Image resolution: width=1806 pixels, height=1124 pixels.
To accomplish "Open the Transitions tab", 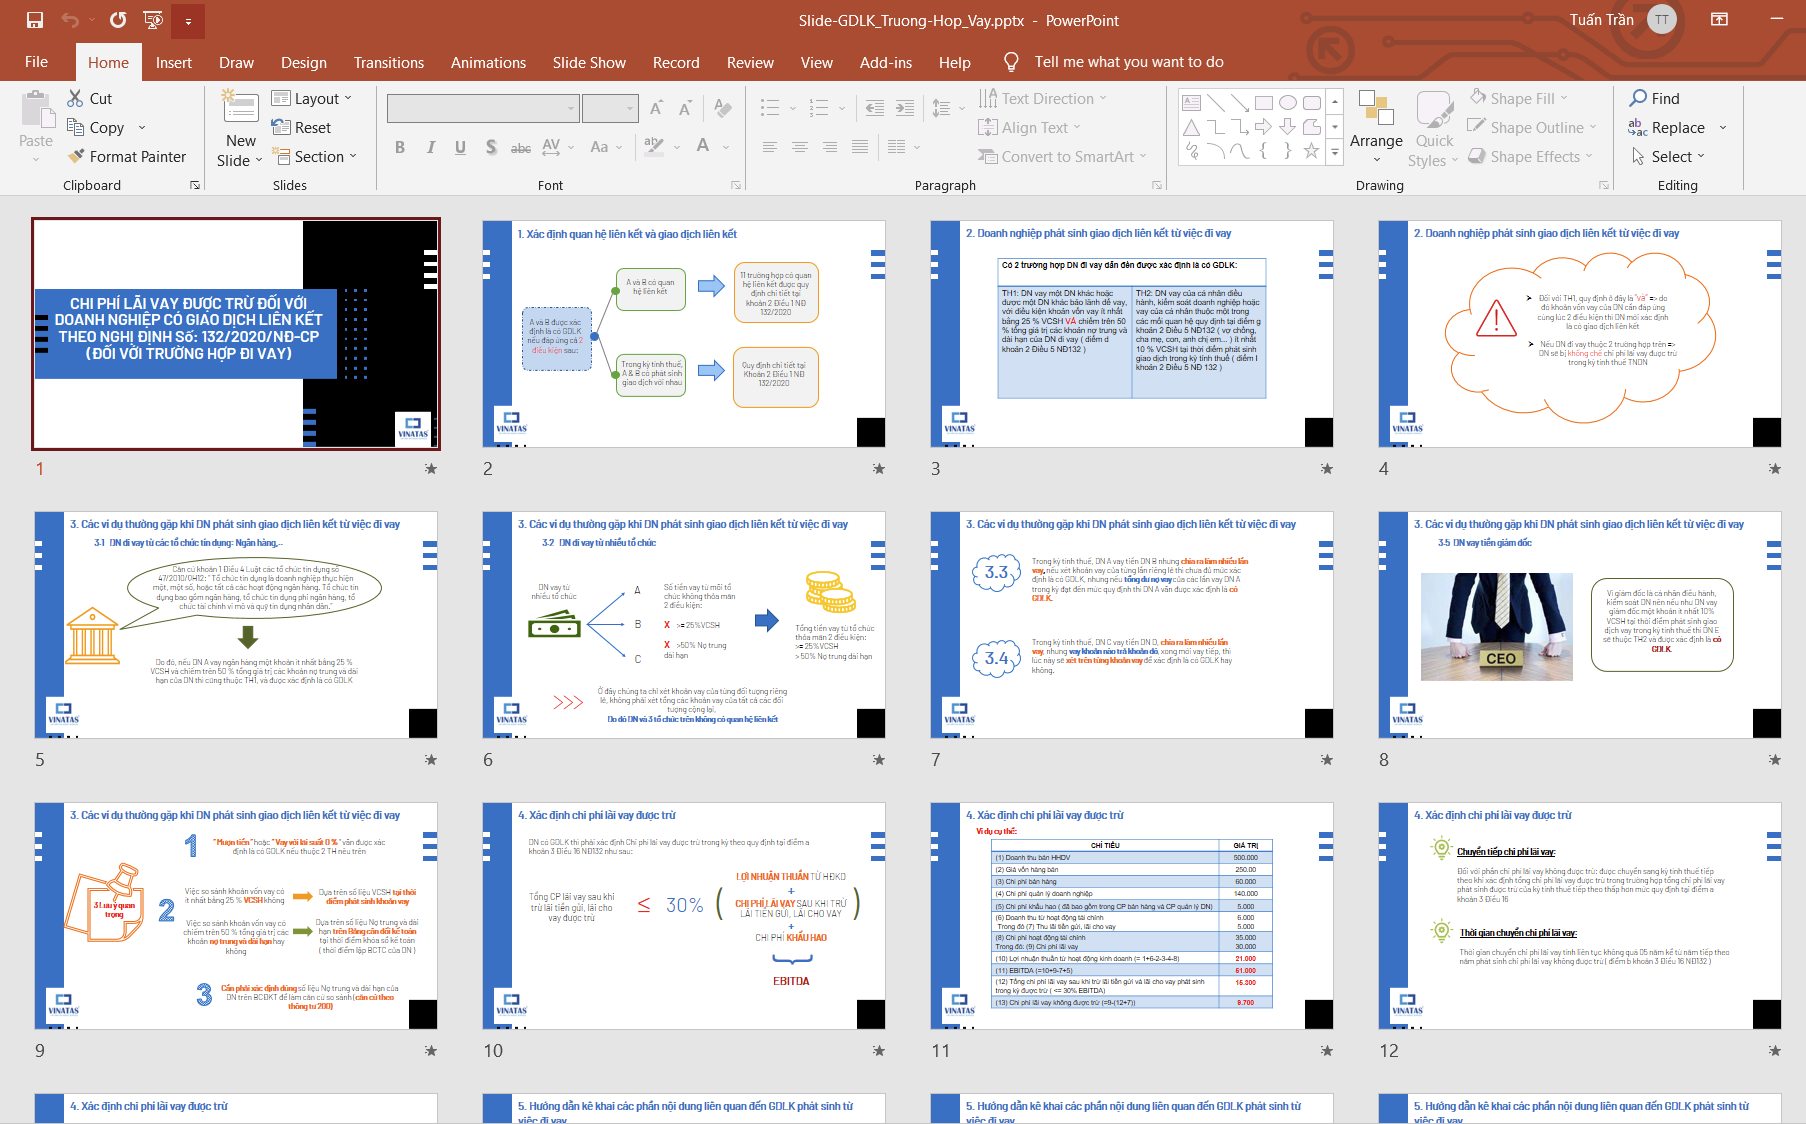I will pyautogui.click(x=388, y=62).
